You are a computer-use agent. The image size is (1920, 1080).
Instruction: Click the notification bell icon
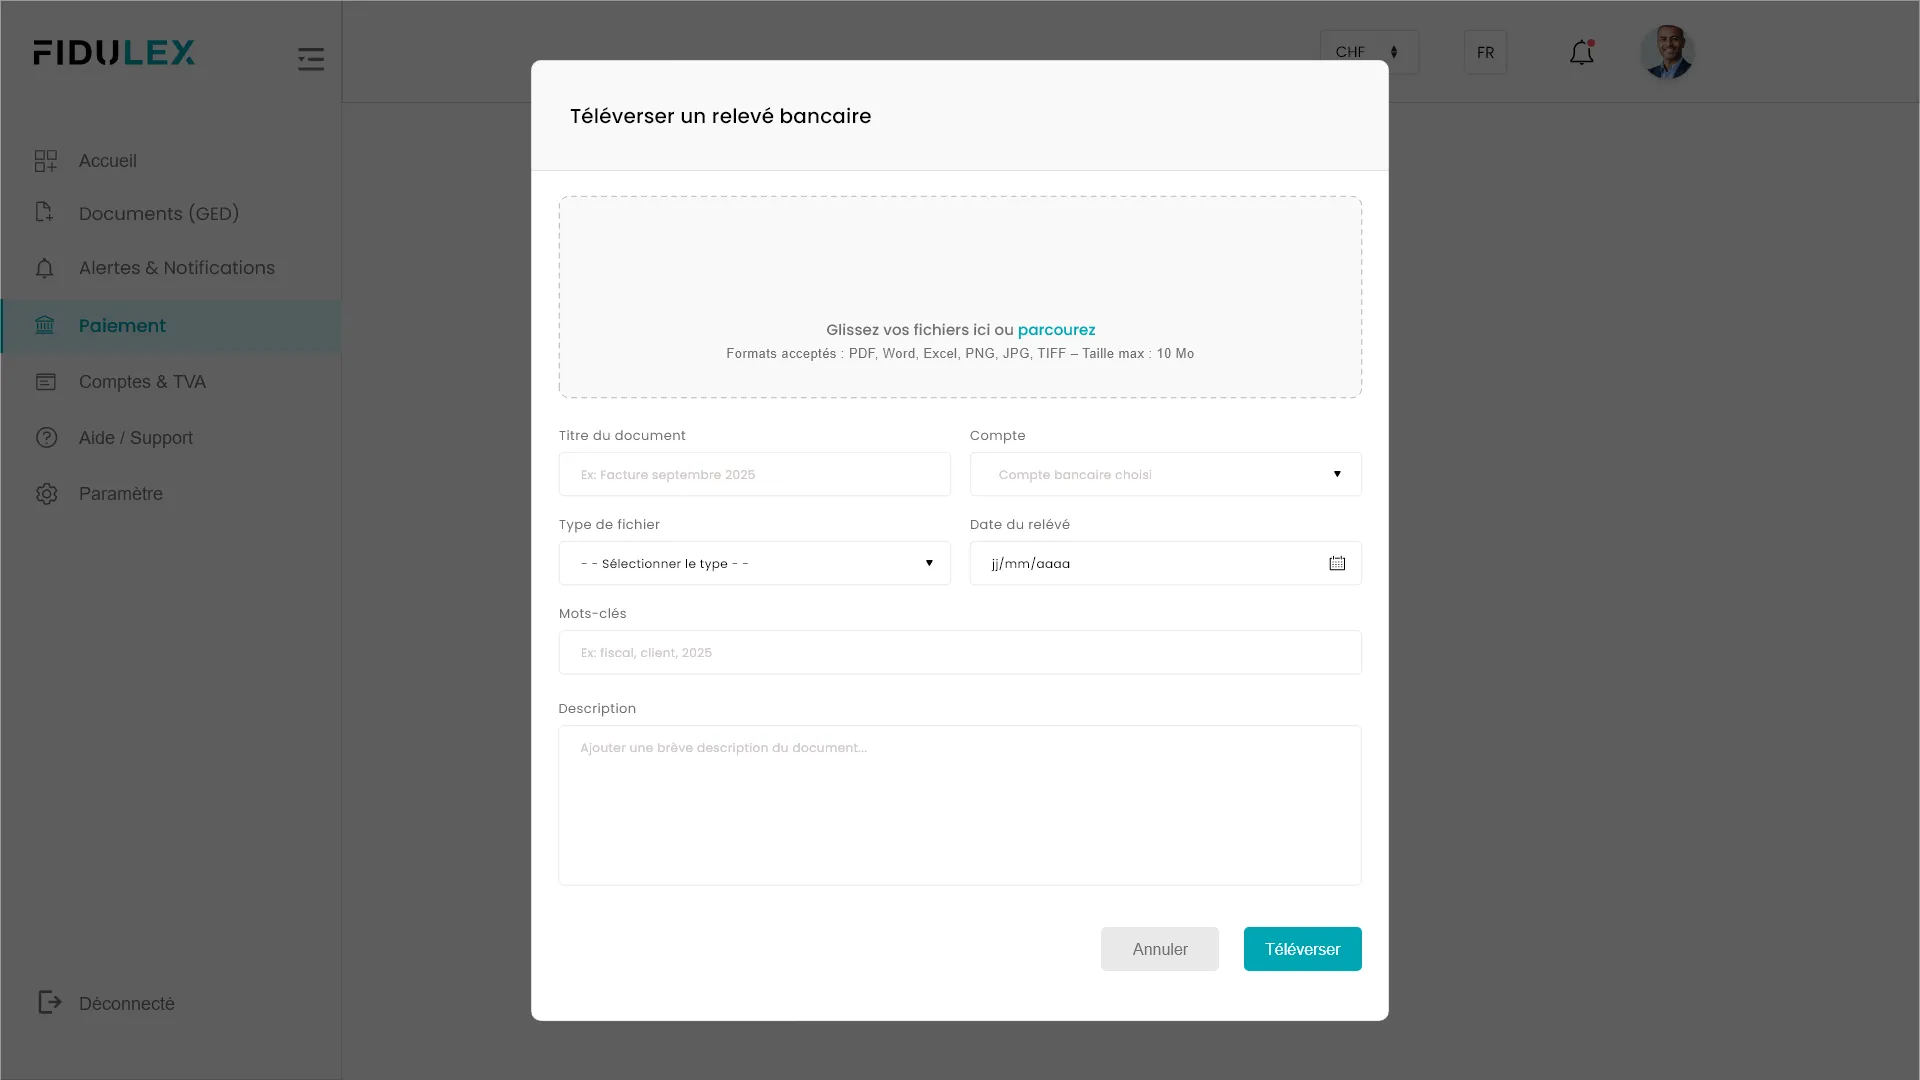coord(1581,53)
